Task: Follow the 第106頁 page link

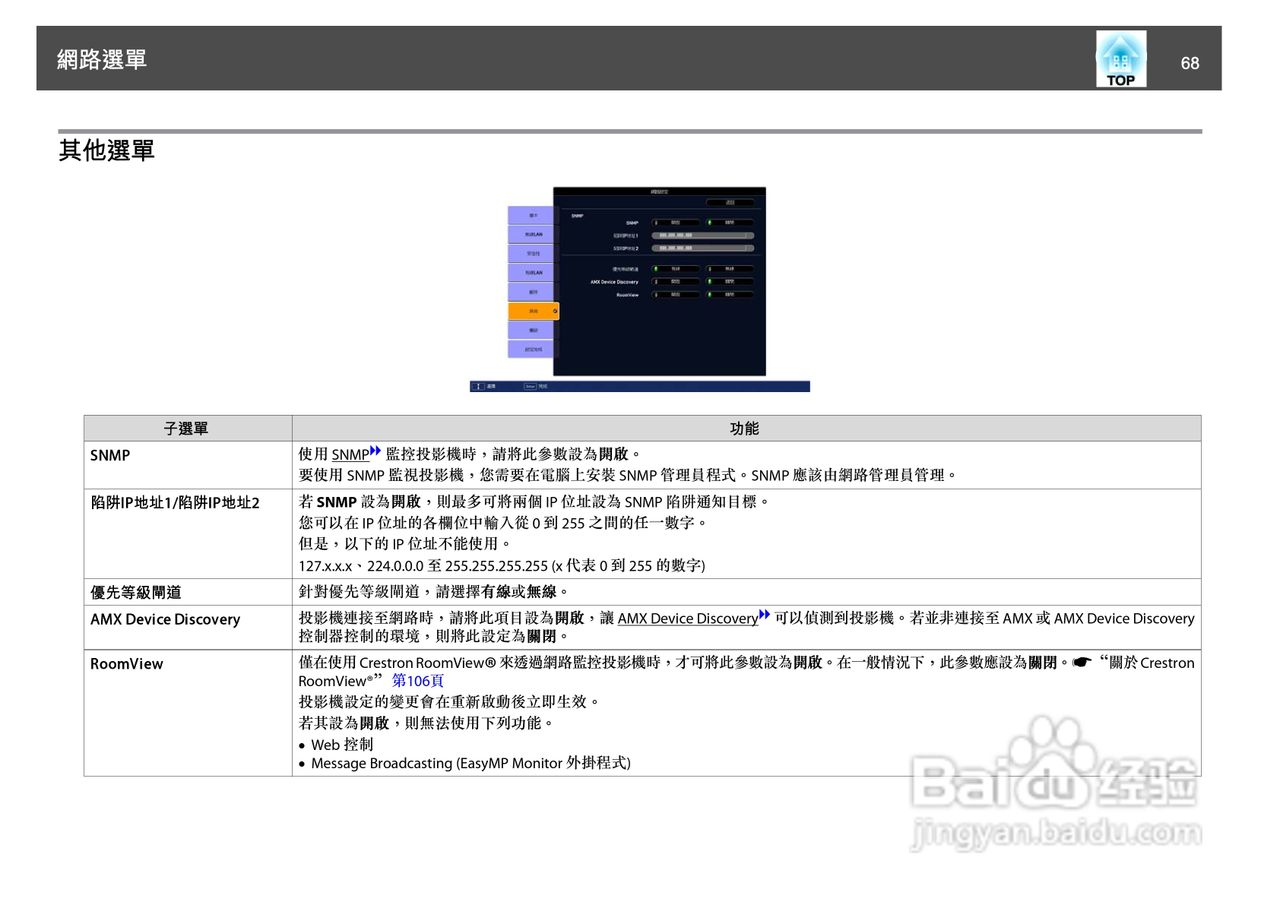Action: [418, 681]
